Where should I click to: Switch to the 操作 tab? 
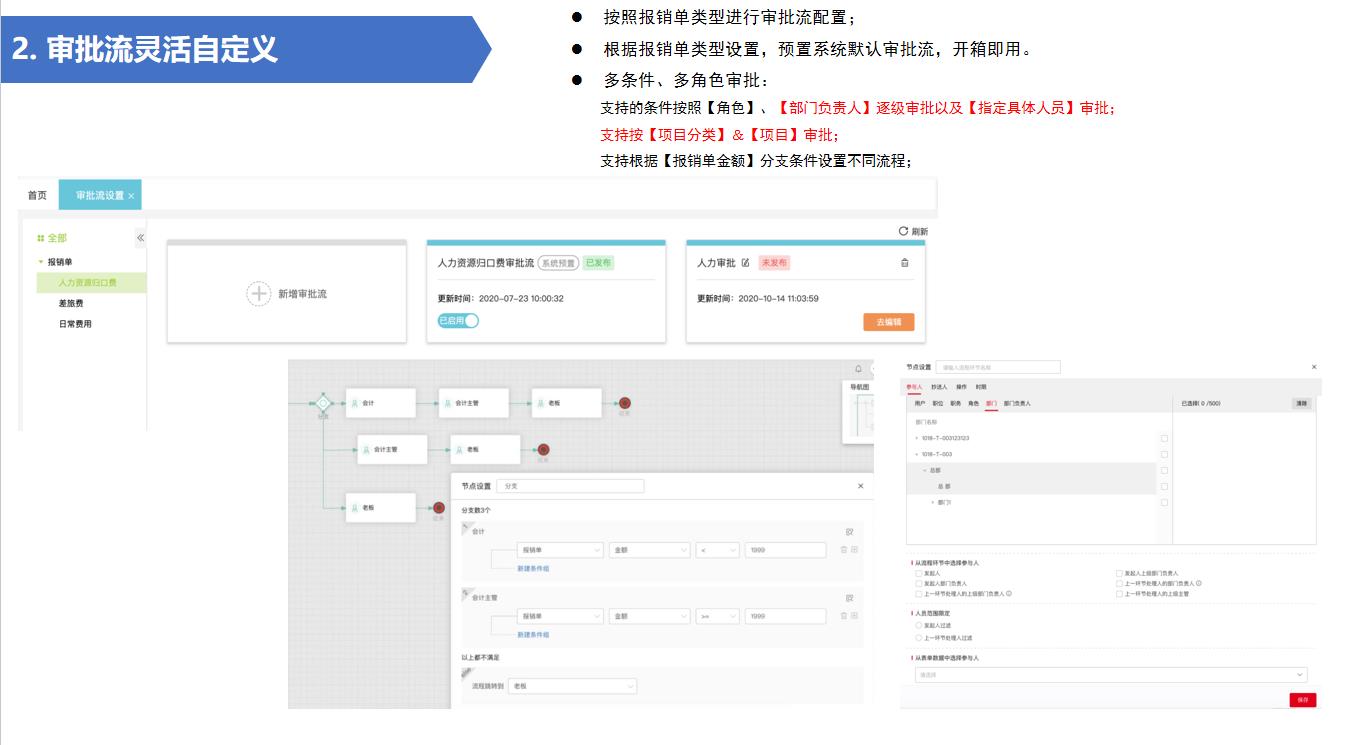click(x=961, y=386)
